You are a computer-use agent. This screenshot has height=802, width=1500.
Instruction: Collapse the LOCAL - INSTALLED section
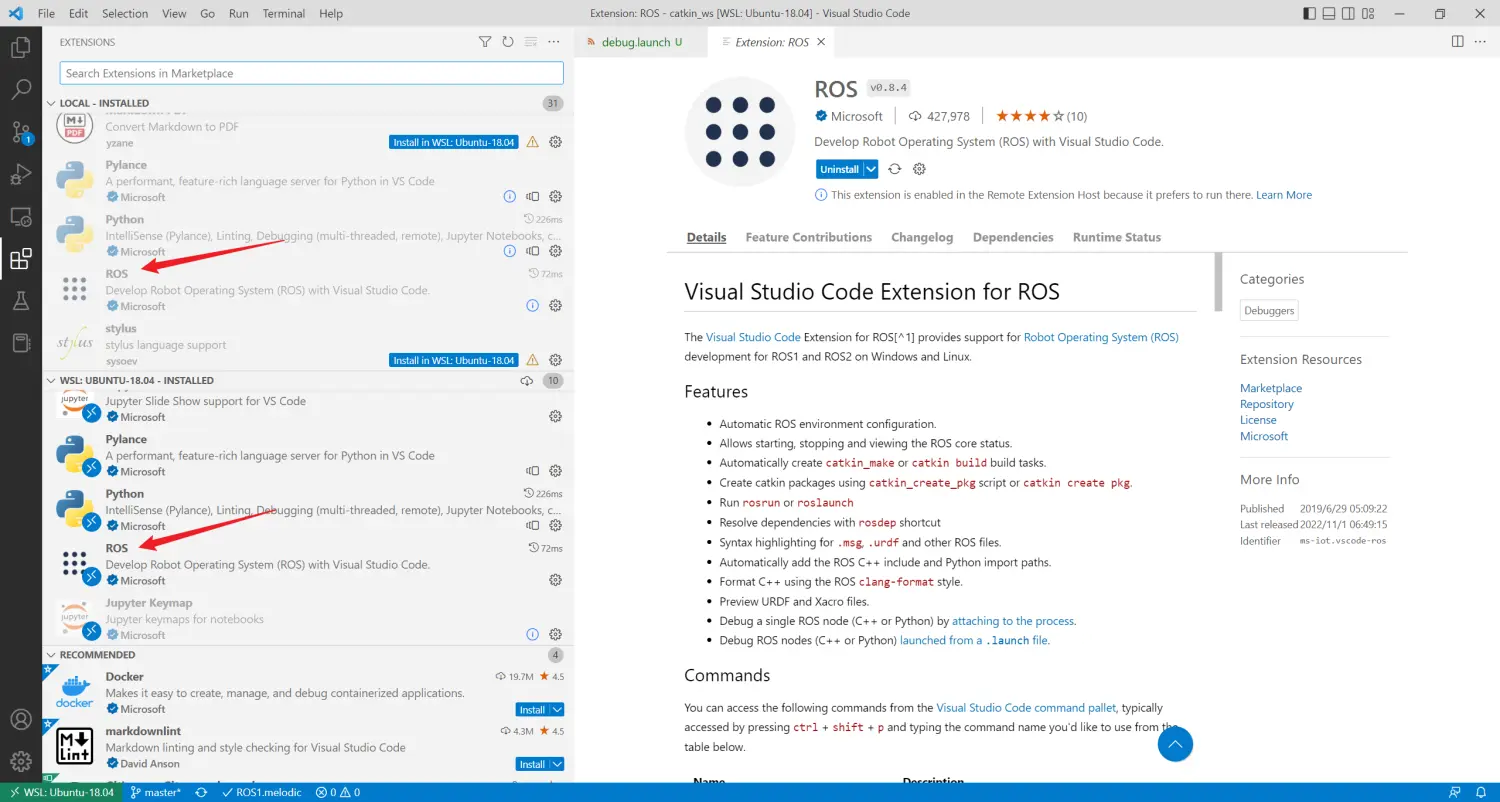coord(104,103)
